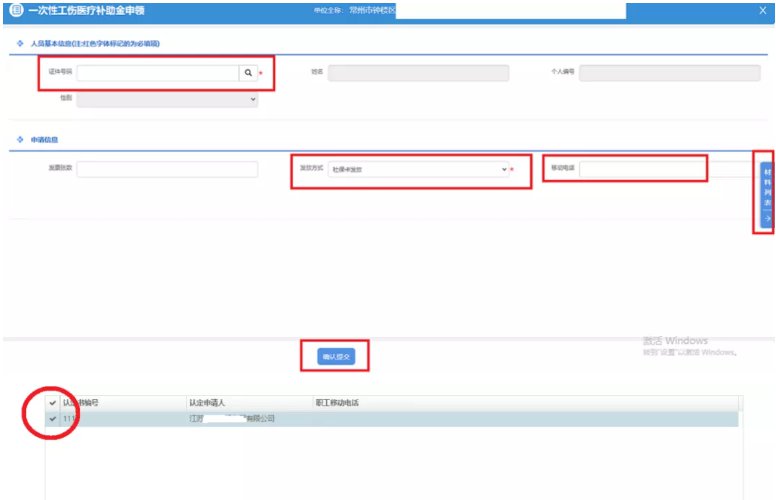This screenshot has height=500, width=776.
Task: Click the form icon beside the 一次性工伤医疗补助金申领 title
Action: click(x=16, y=11)
